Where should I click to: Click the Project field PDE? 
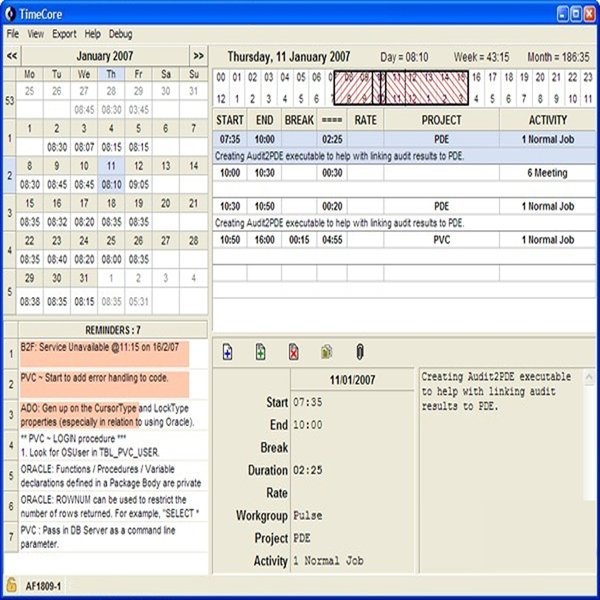click(x=352, y=538)
